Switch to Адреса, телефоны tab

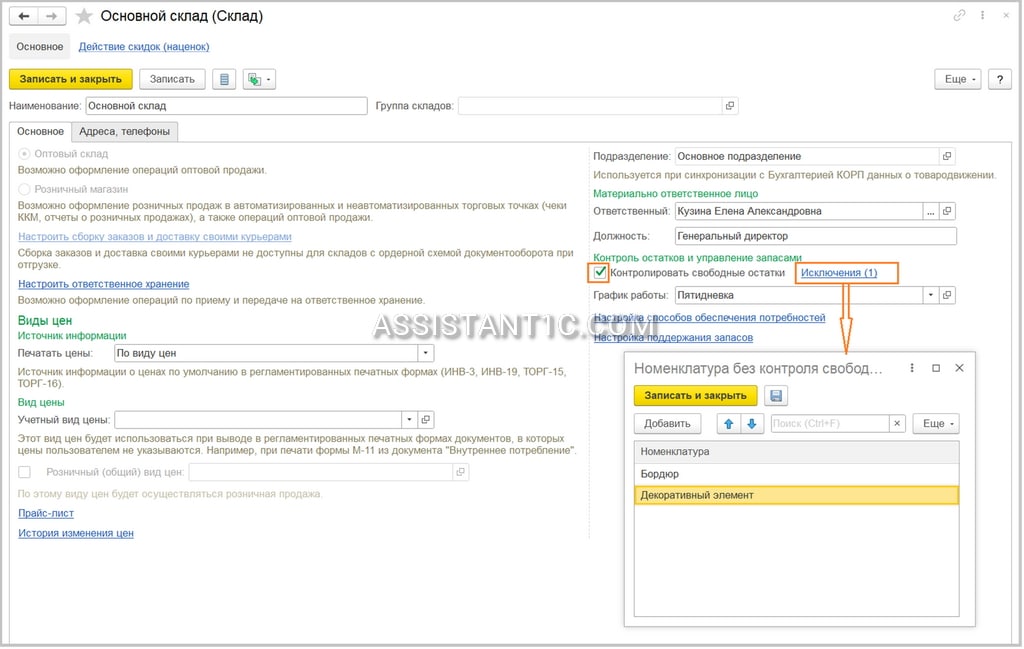pos(124,131)
